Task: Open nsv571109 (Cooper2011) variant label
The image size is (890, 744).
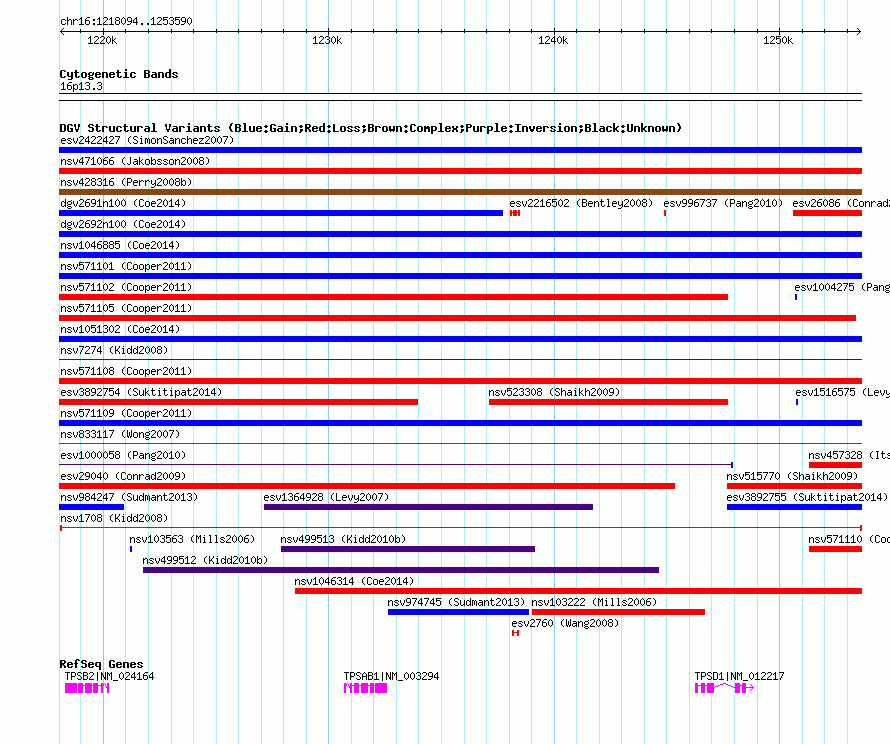Action: pos(126,413)
